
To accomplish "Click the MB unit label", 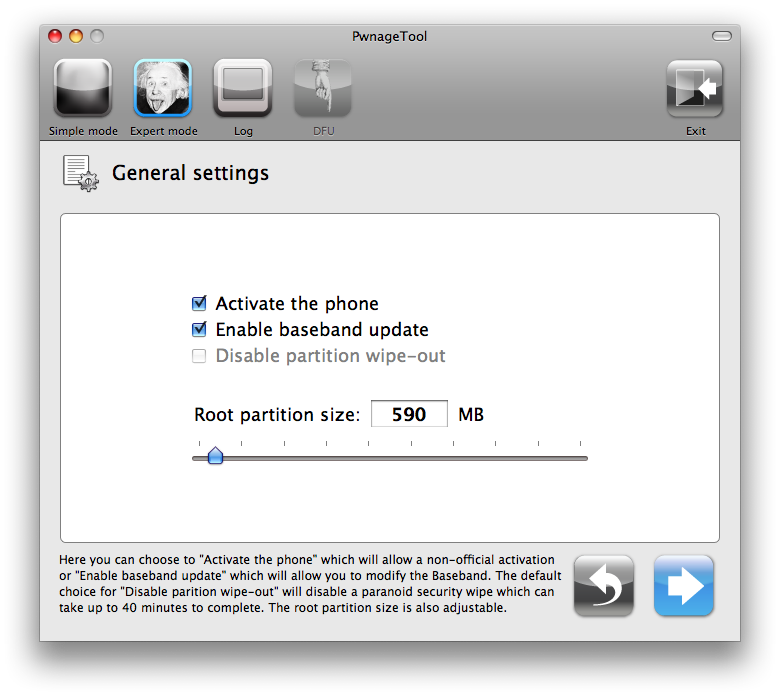I will (x=471, y=414).
